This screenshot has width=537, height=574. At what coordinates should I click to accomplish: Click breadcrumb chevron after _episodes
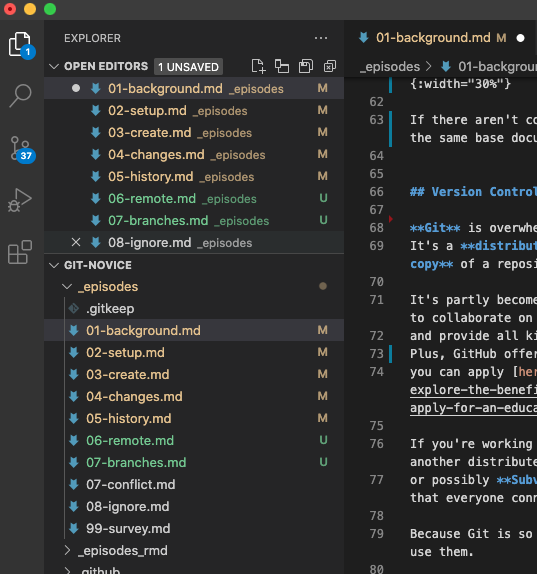coord(429,66)
